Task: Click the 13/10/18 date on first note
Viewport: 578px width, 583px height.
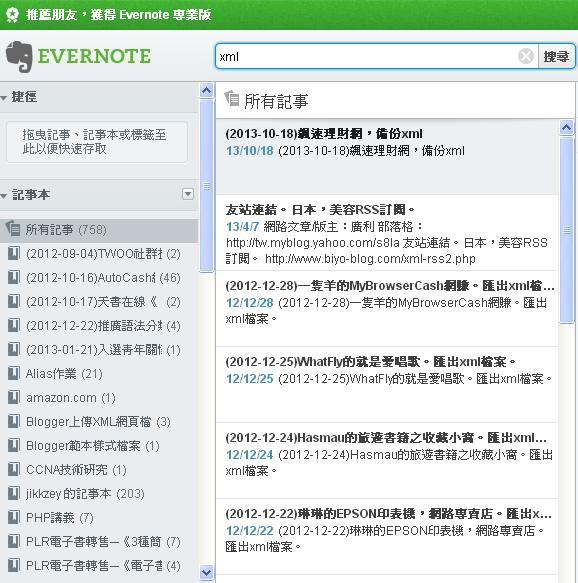Action: (250, 151)
